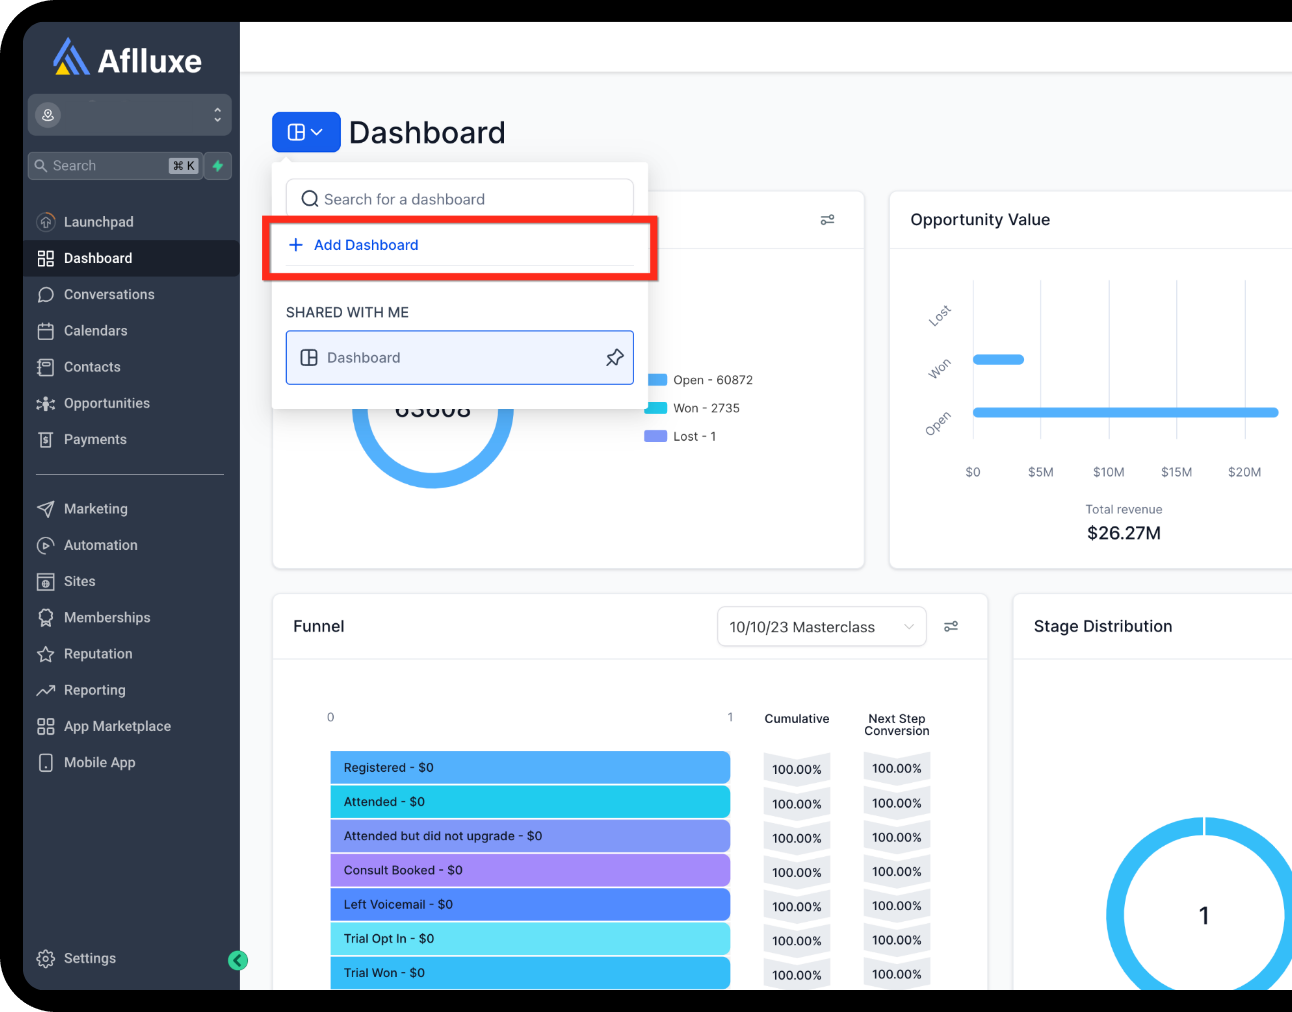This screenshot has height=1012, width=1292.
Task: Click the Add Dashboard link
Action: [x=366, y=245]
